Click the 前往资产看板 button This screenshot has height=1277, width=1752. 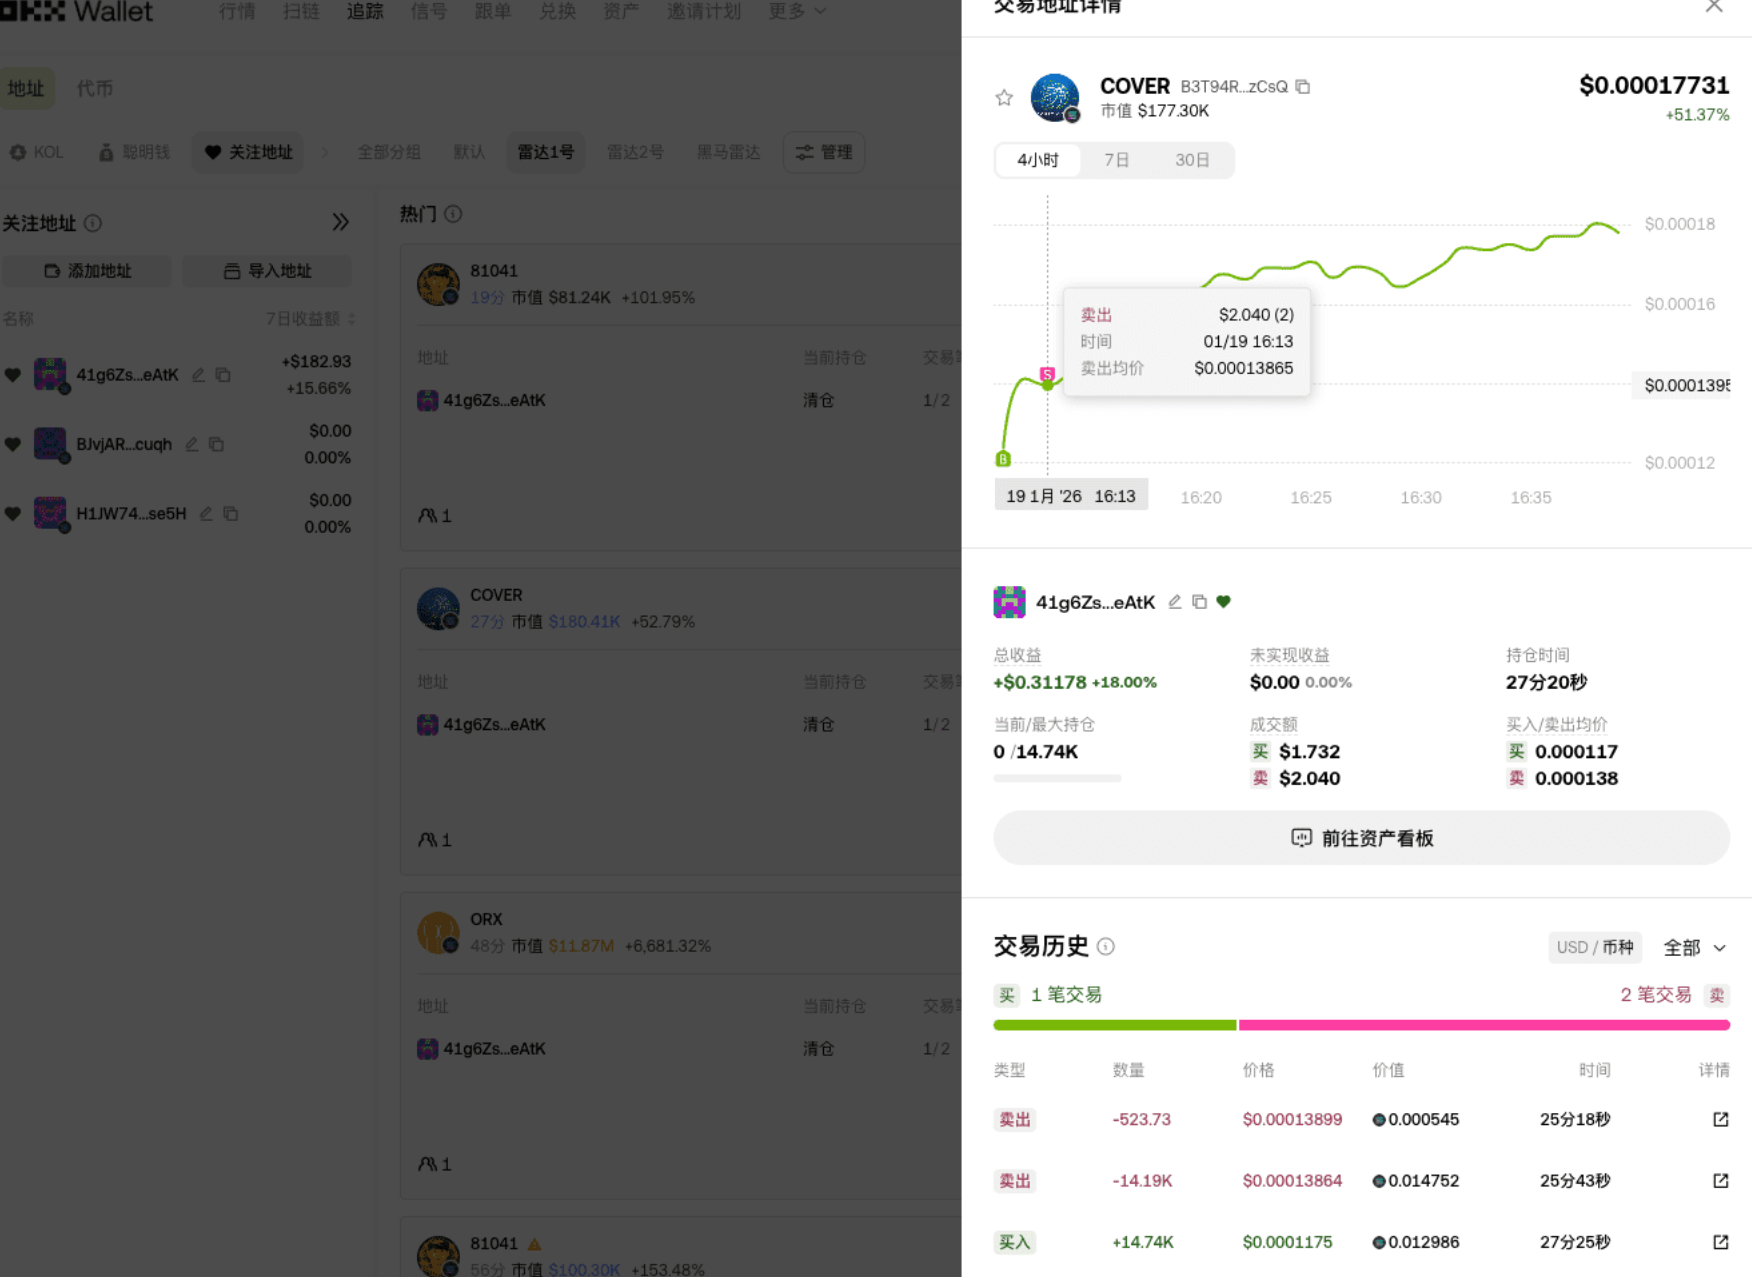(1361, 838)
